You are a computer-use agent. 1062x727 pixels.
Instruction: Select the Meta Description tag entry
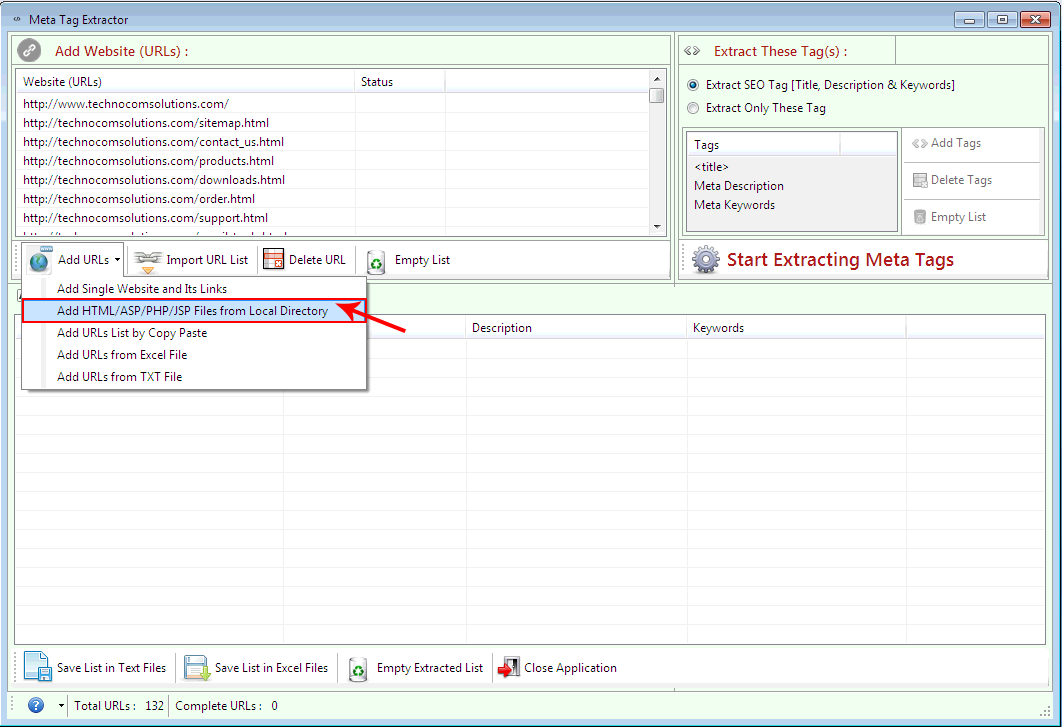[x=739, y=186]
